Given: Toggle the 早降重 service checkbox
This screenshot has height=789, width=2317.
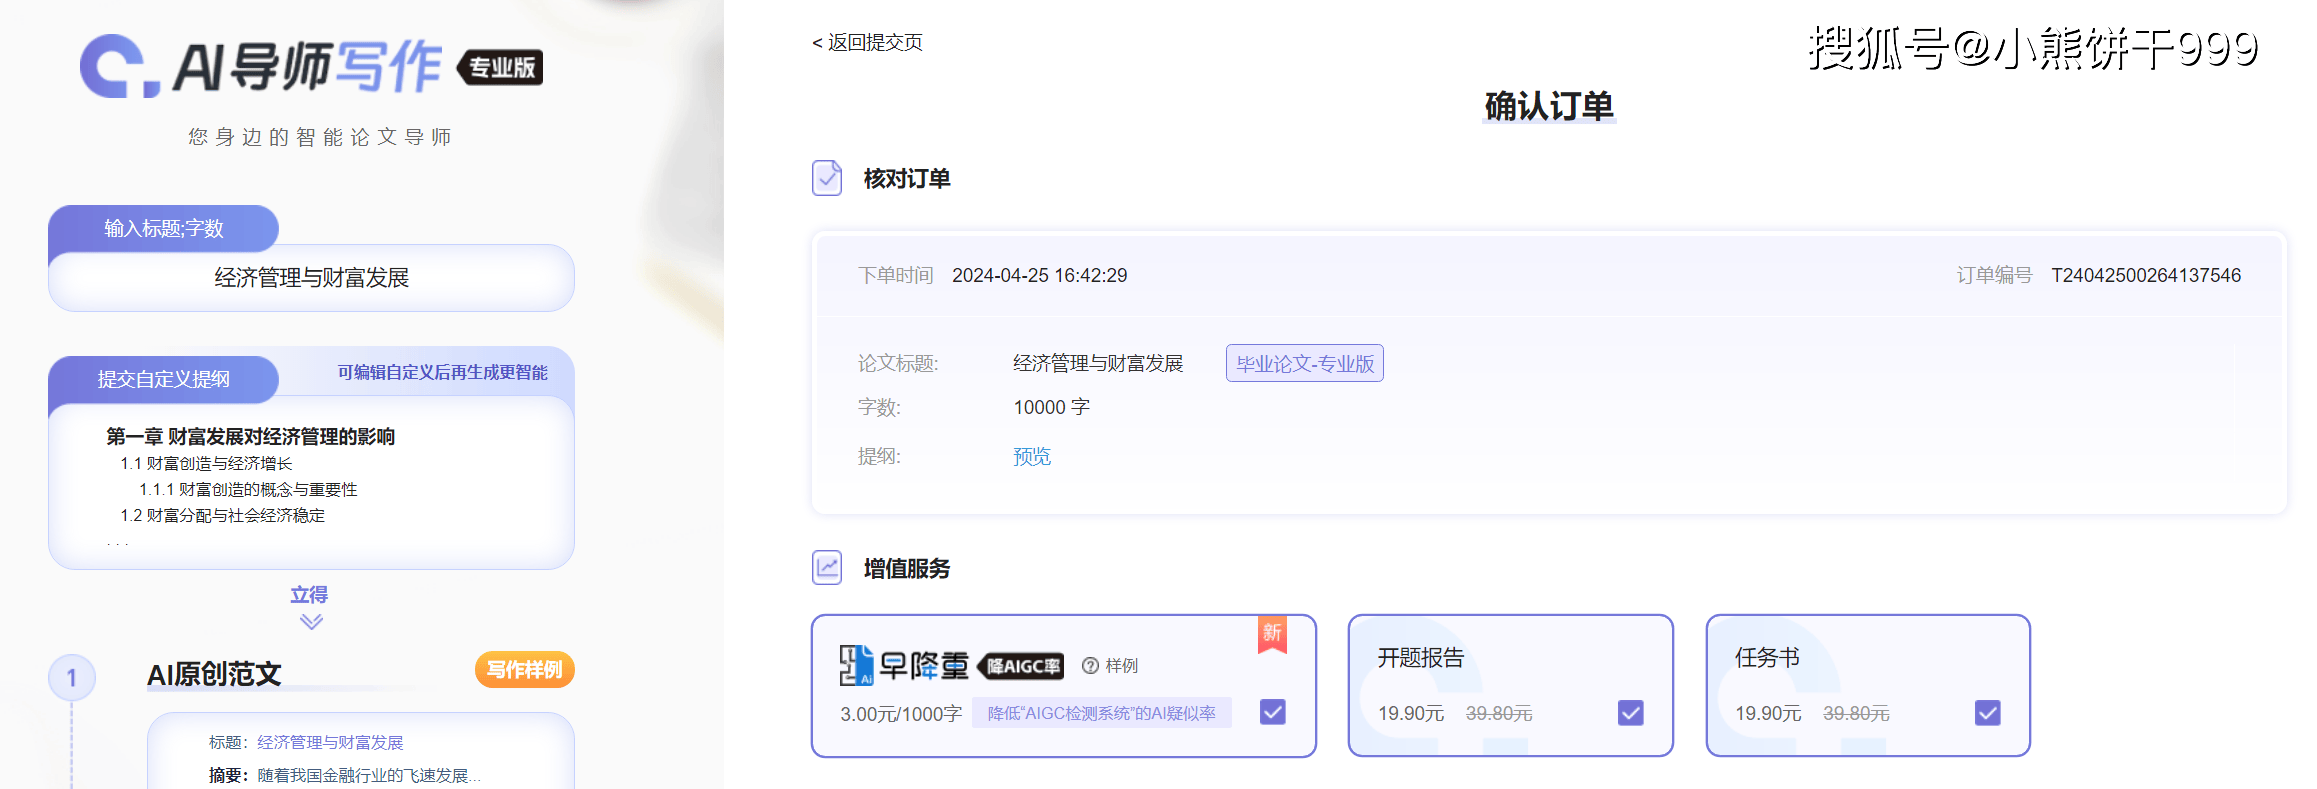Looking at the screenshot, I should (1273, 712).
